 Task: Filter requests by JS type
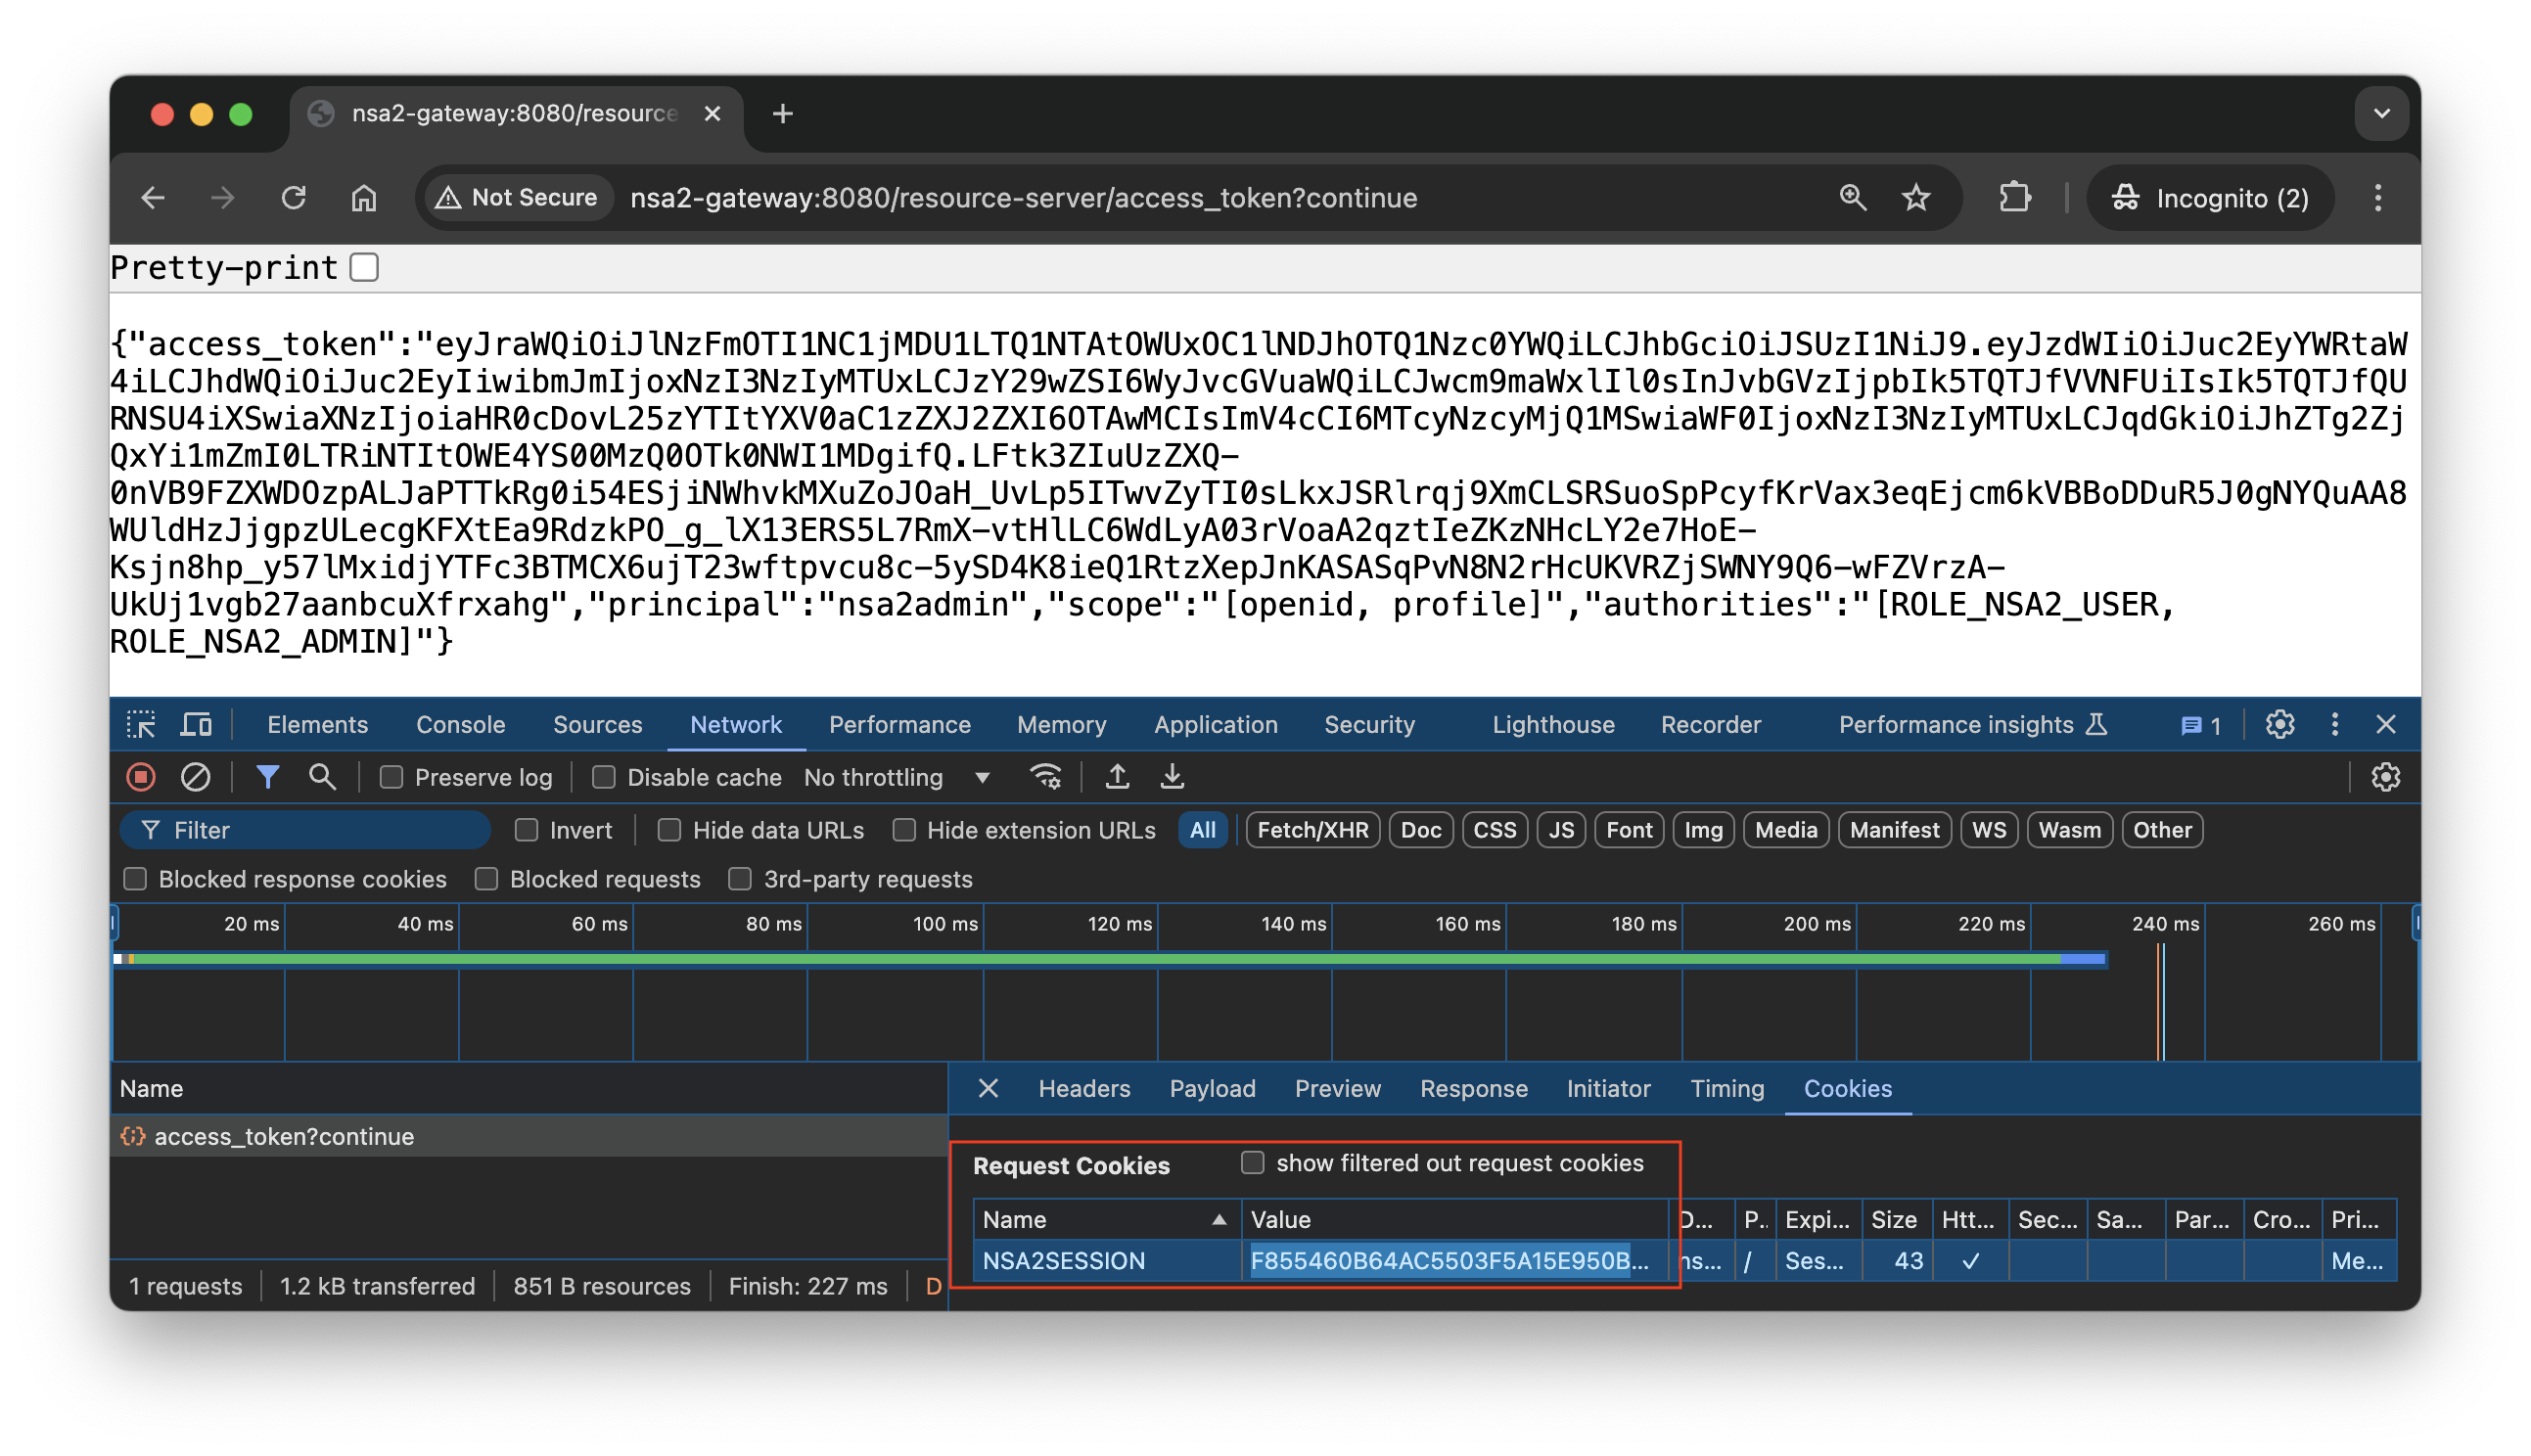click(1560, 831)
